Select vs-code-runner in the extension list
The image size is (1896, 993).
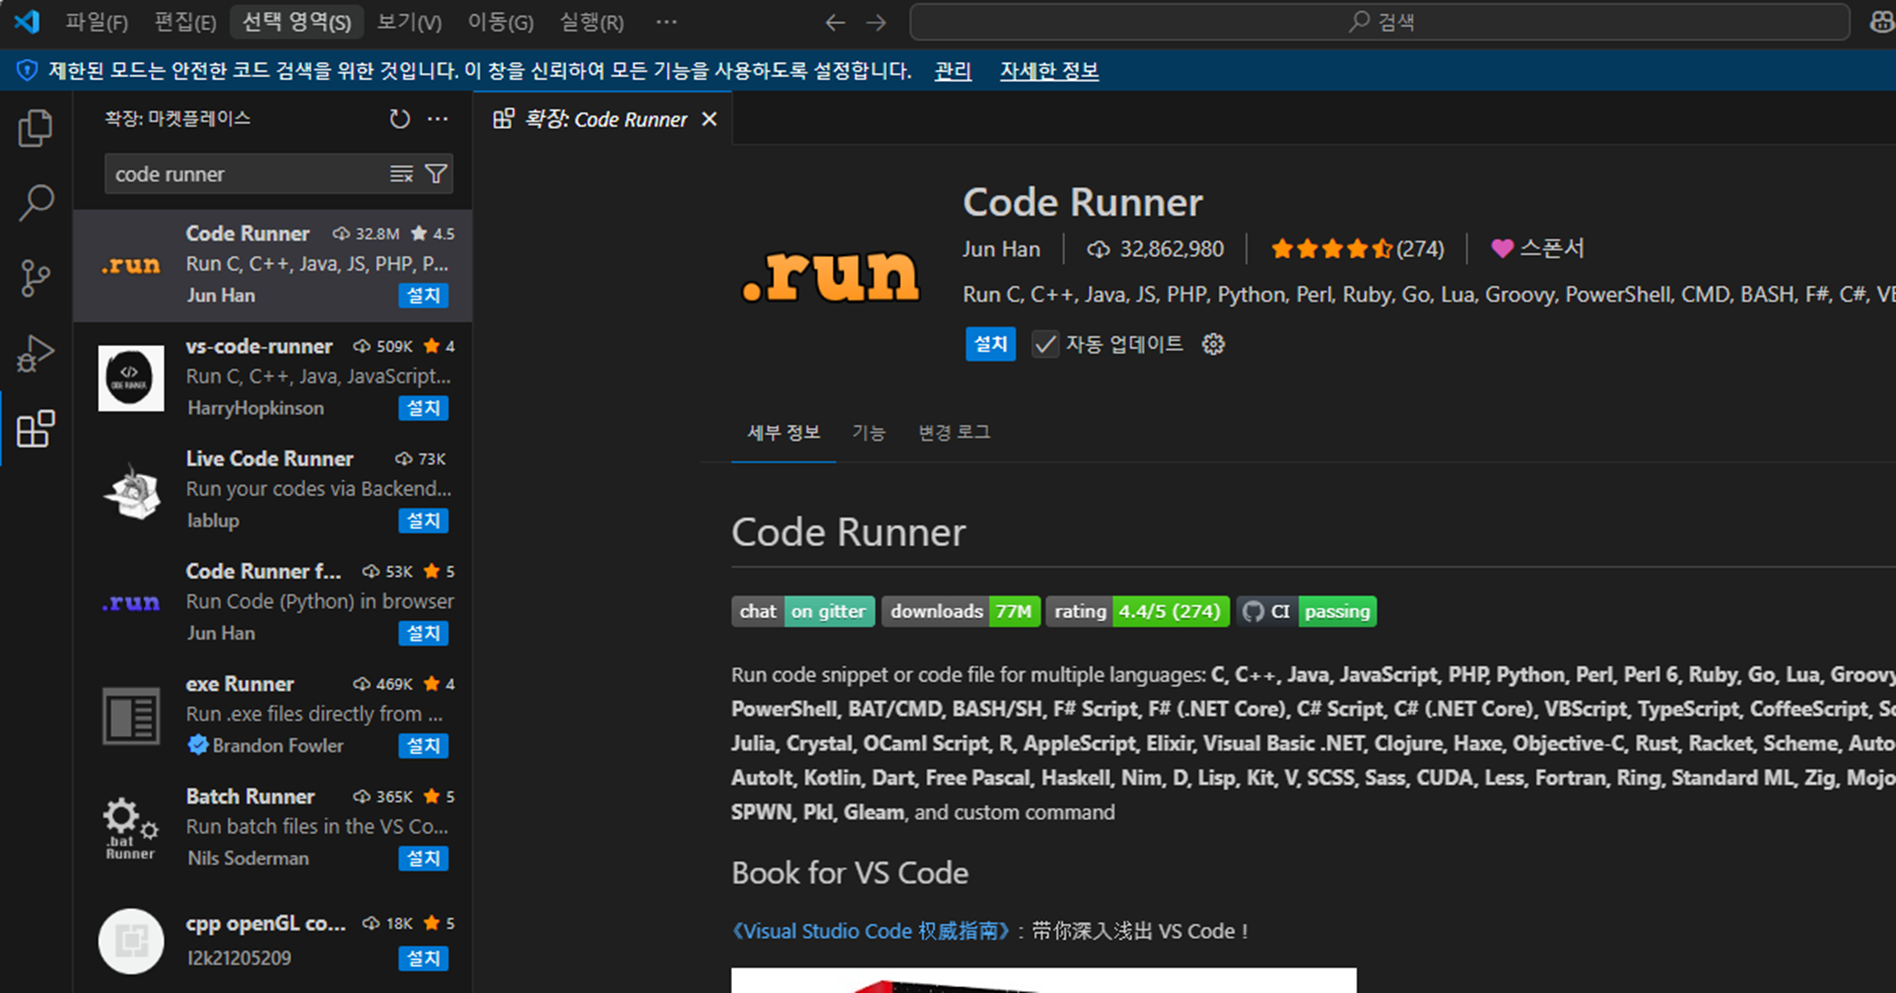(273, 377)
